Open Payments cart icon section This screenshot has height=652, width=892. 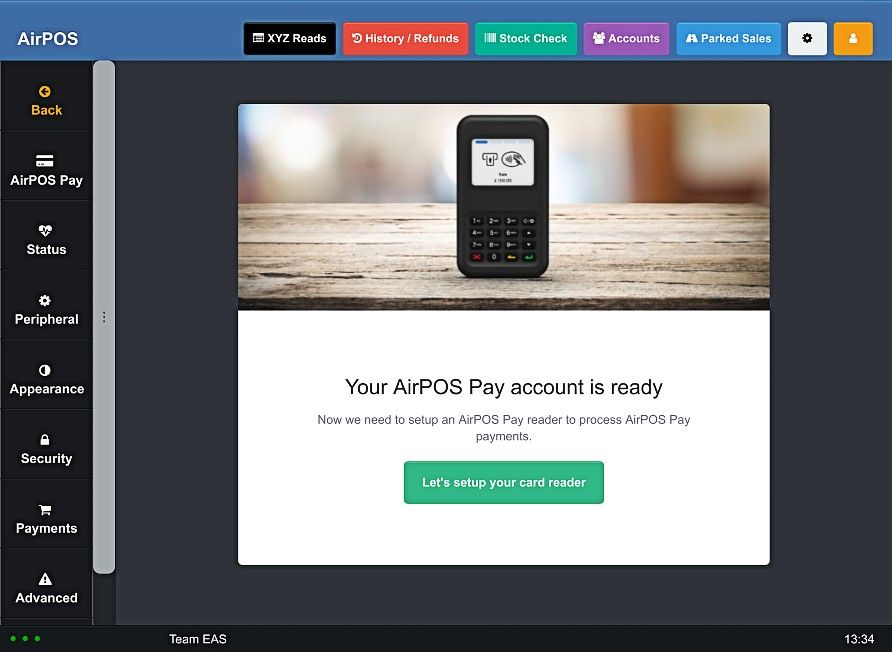tap(45, 510)
